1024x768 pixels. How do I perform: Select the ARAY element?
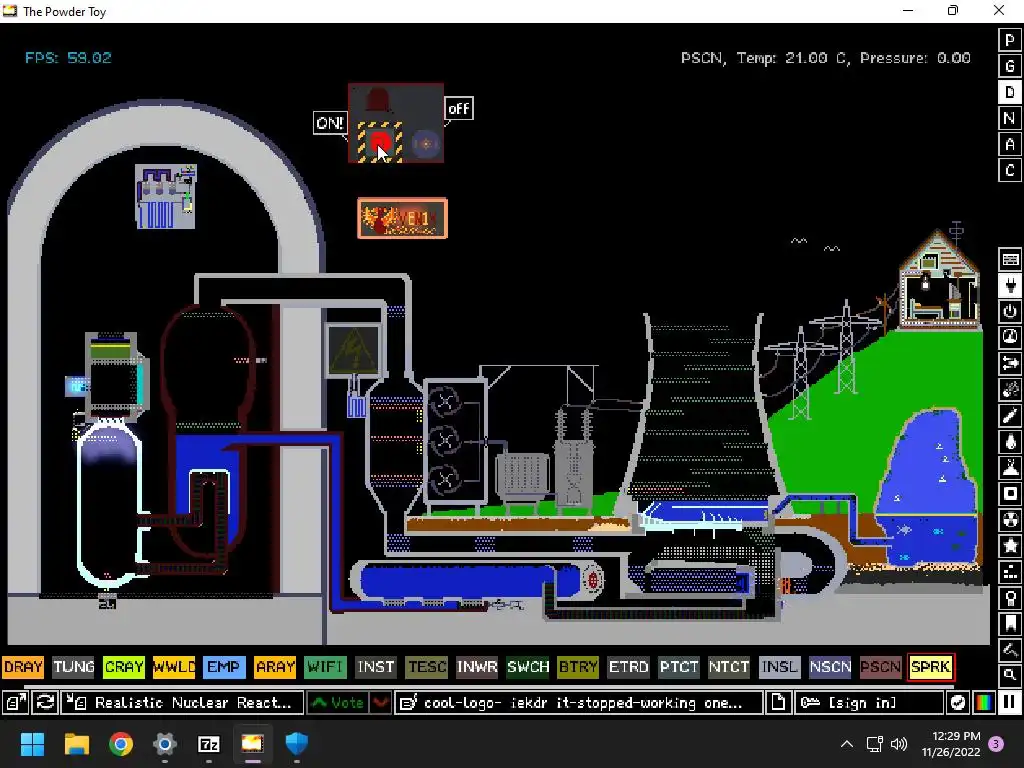[275, 667]
